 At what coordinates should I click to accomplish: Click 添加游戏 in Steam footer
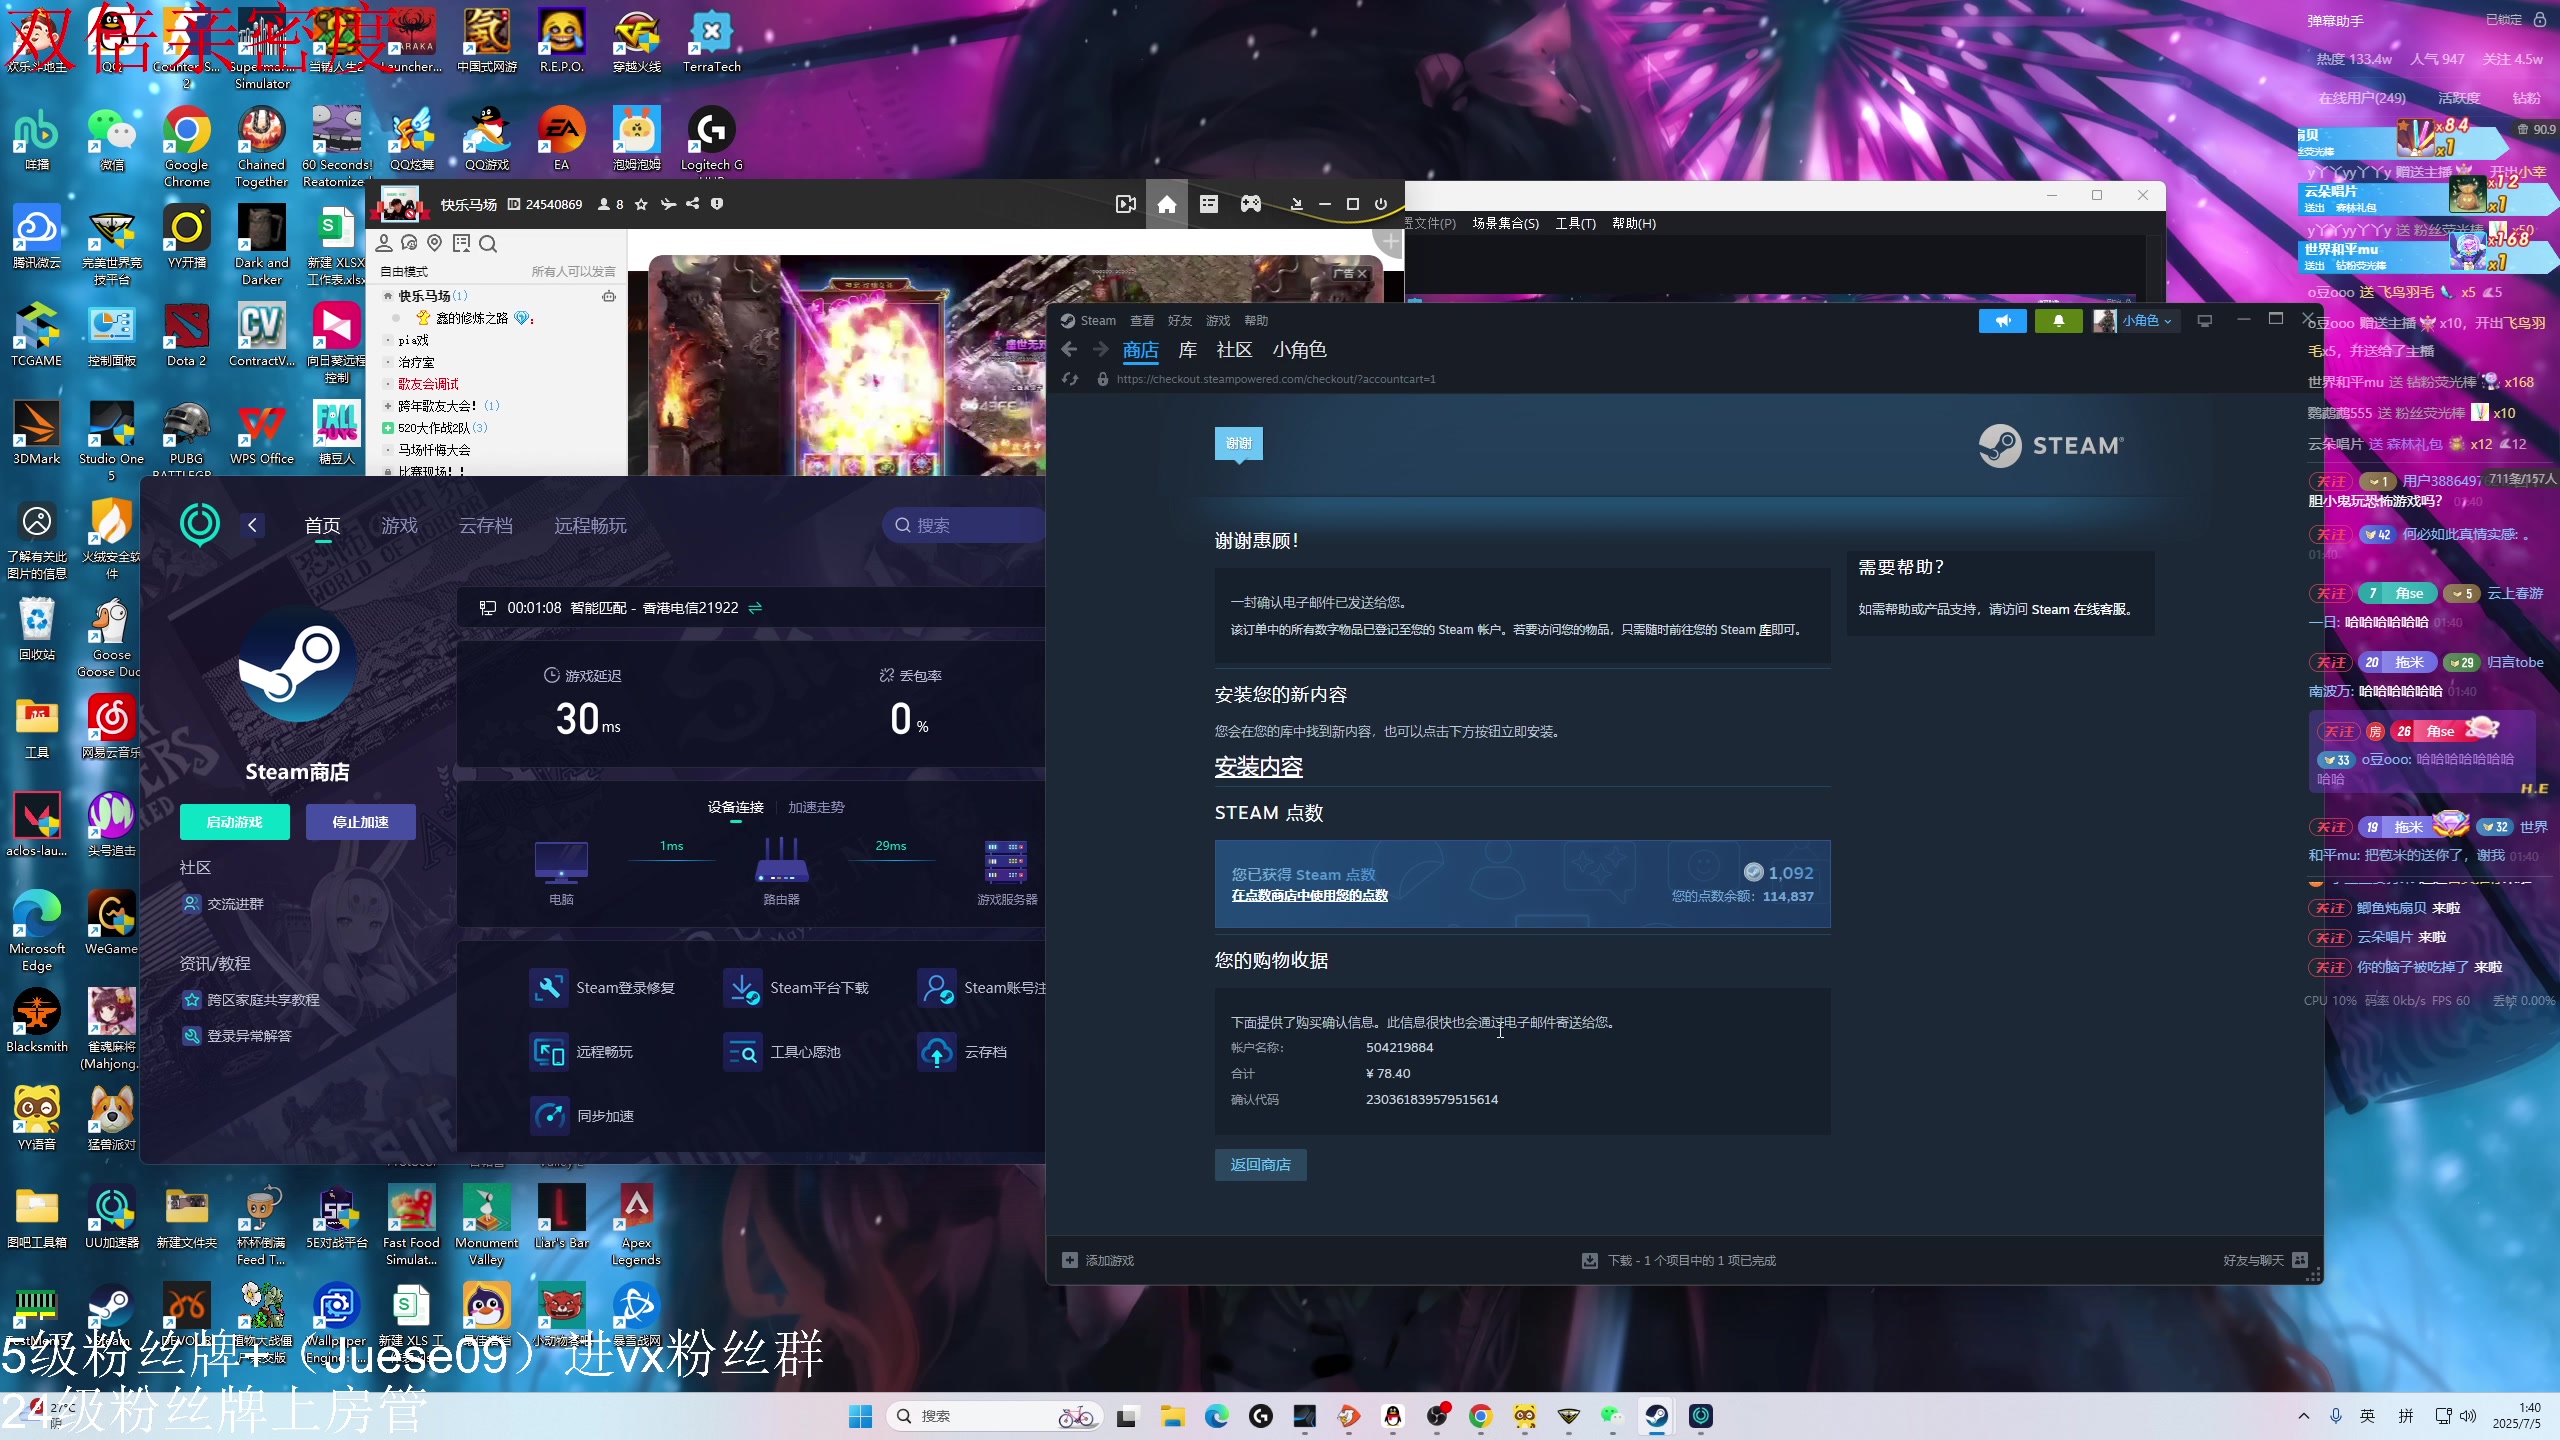[x=1098, y=1260]
